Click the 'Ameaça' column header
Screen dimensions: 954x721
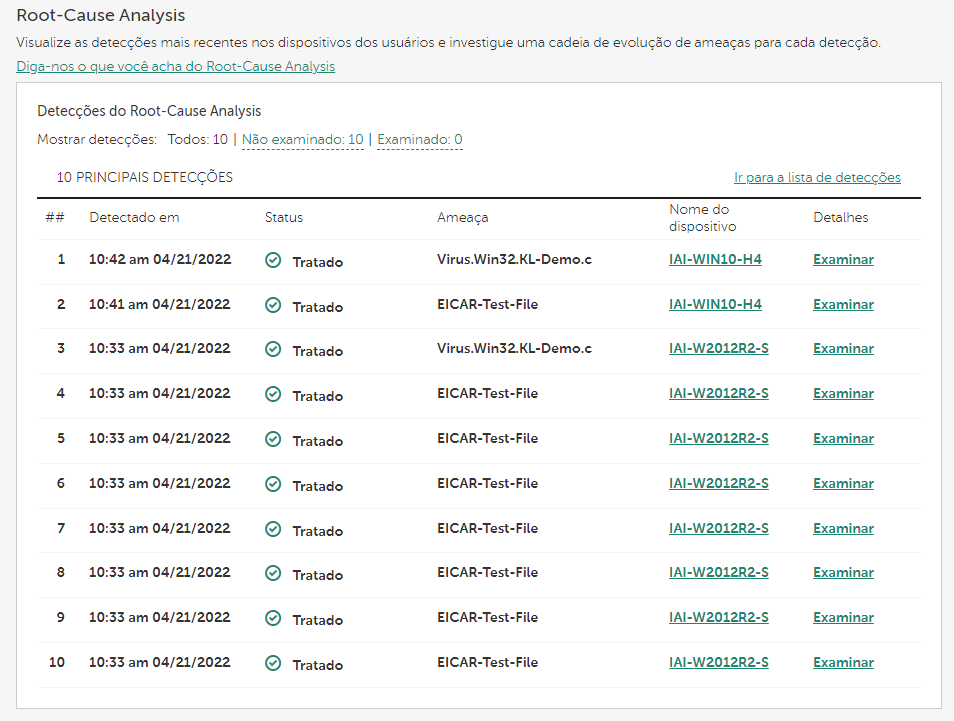[462, 218]
